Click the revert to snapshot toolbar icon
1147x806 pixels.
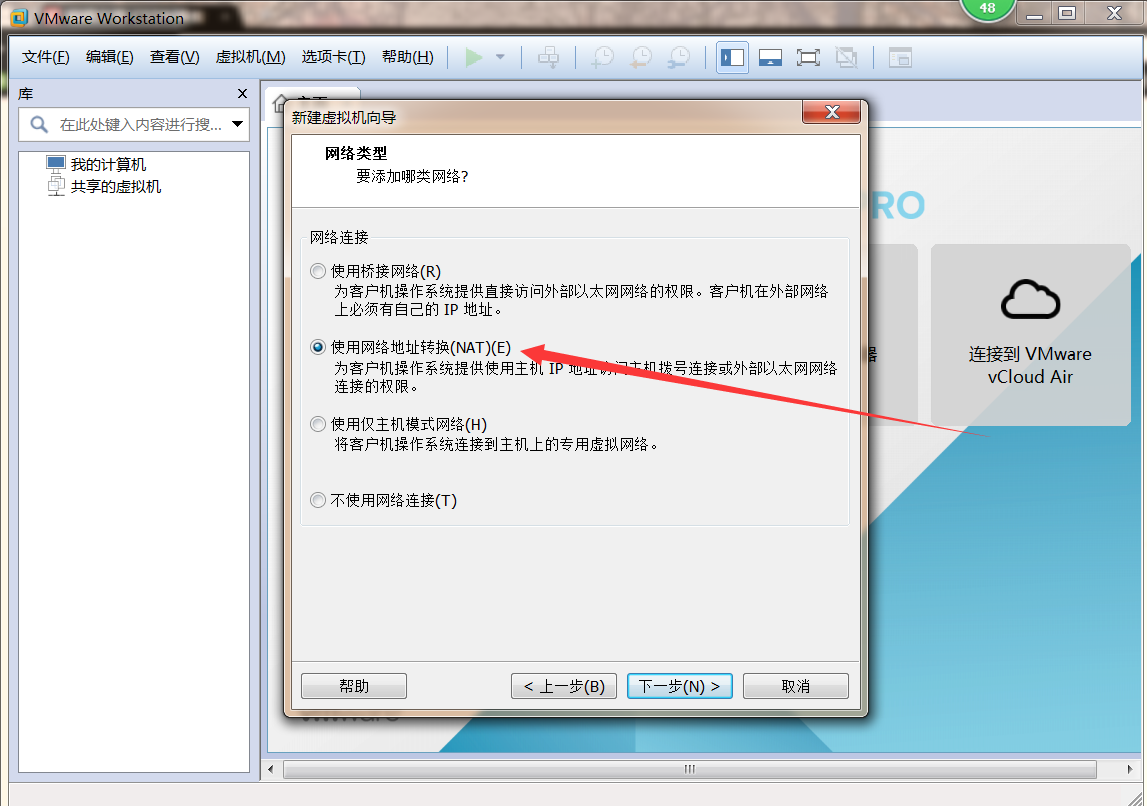click(x=641, y=57)
